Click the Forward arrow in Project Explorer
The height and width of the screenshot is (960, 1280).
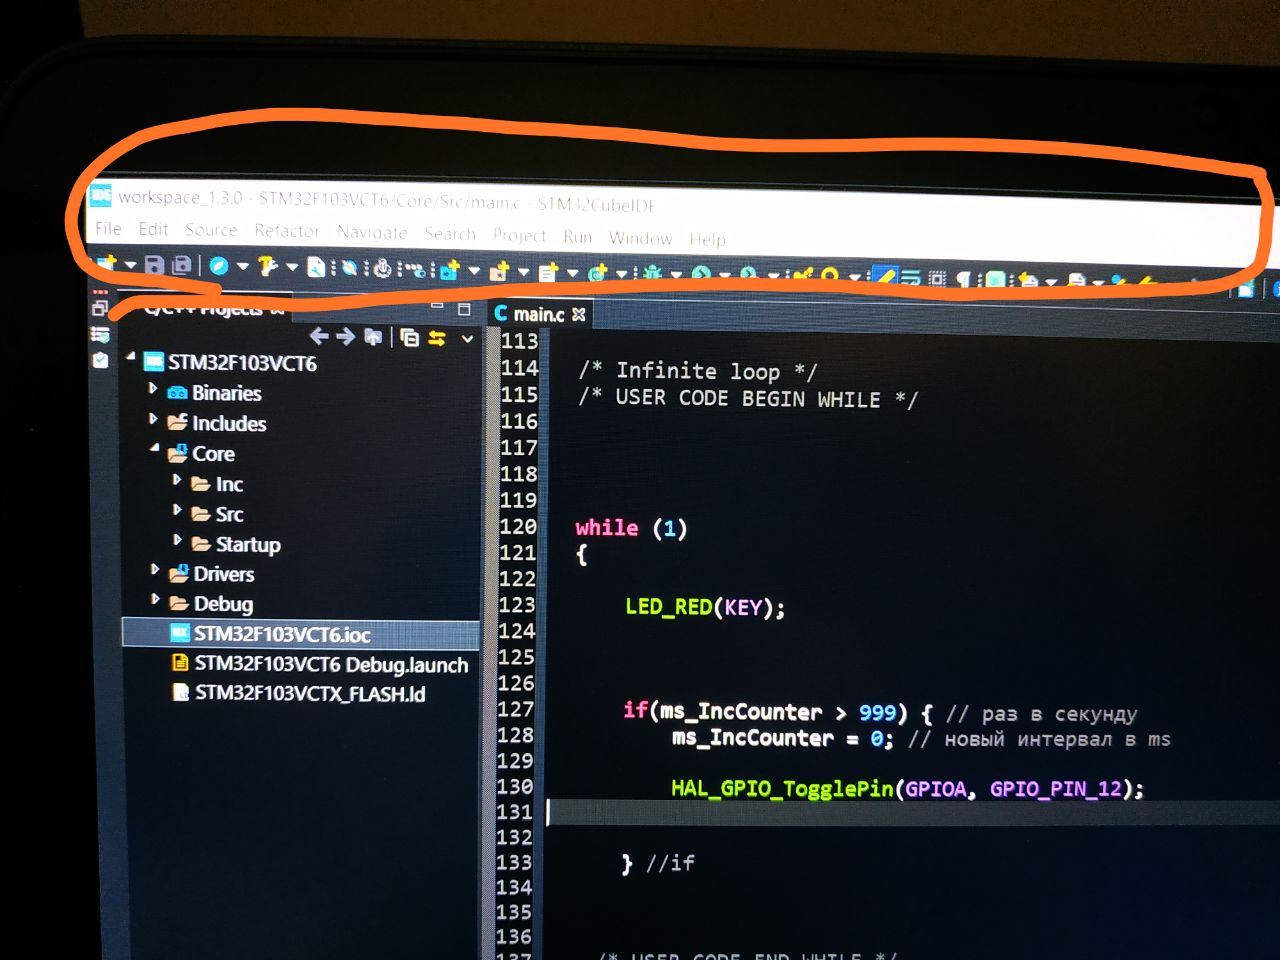[x=346, y=336]
